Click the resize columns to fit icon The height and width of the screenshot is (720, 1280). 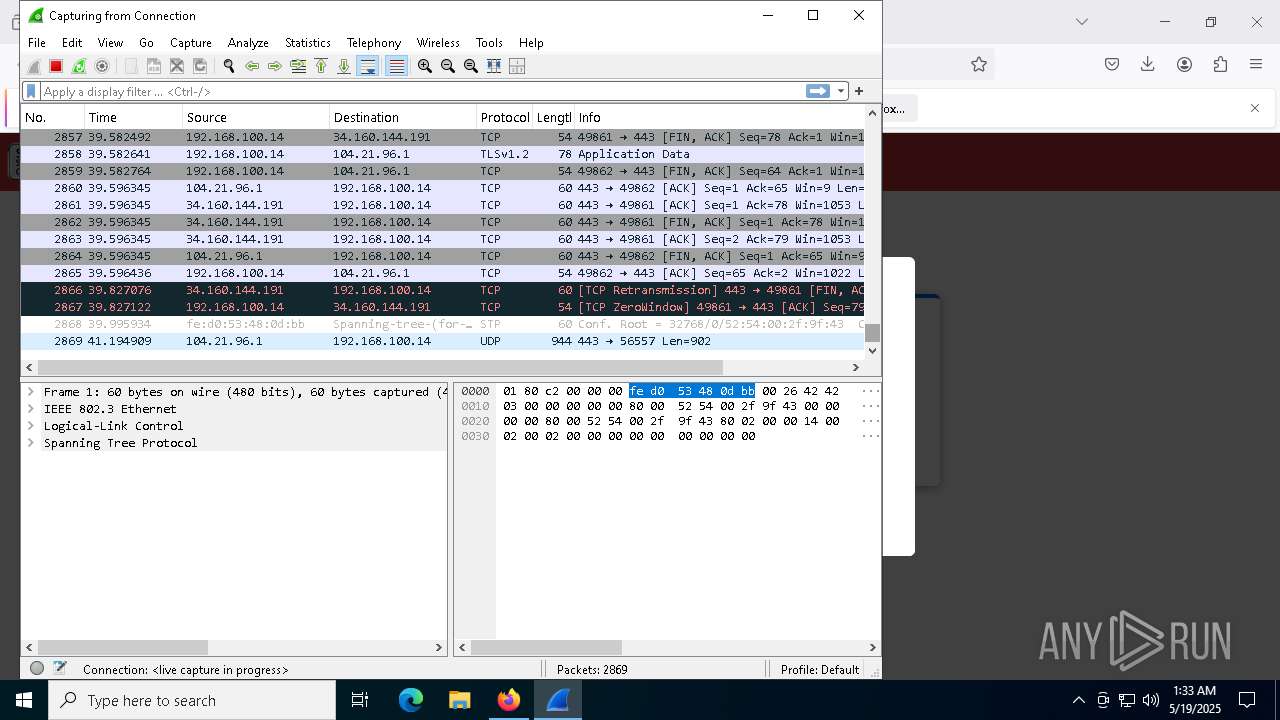pos(494,66)
